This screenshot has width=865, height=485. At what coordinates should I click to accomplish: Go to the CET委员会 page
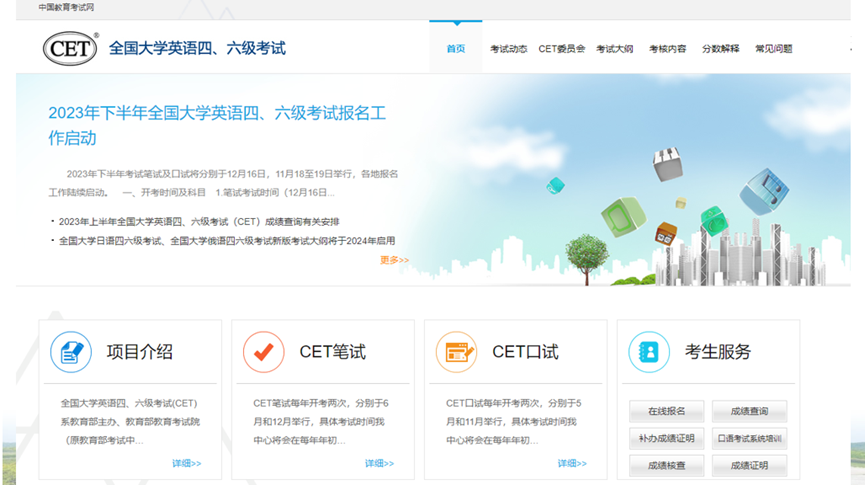point(561,49)
